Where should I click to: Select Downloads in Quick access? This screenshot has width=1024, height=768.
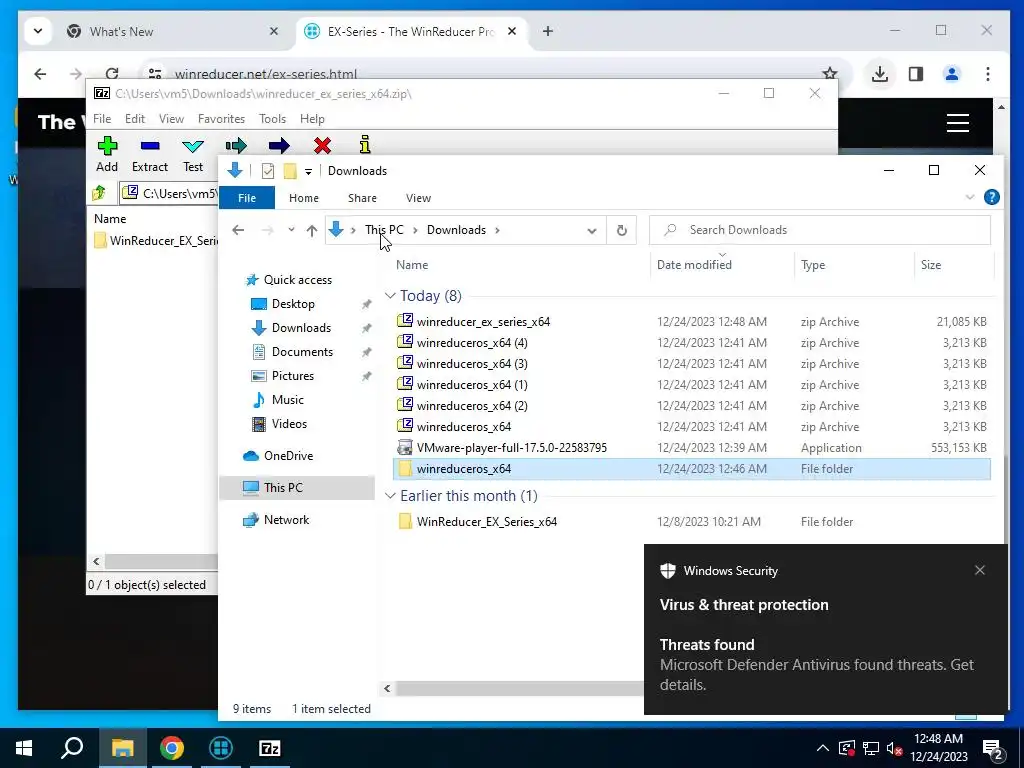click(301, 328)
